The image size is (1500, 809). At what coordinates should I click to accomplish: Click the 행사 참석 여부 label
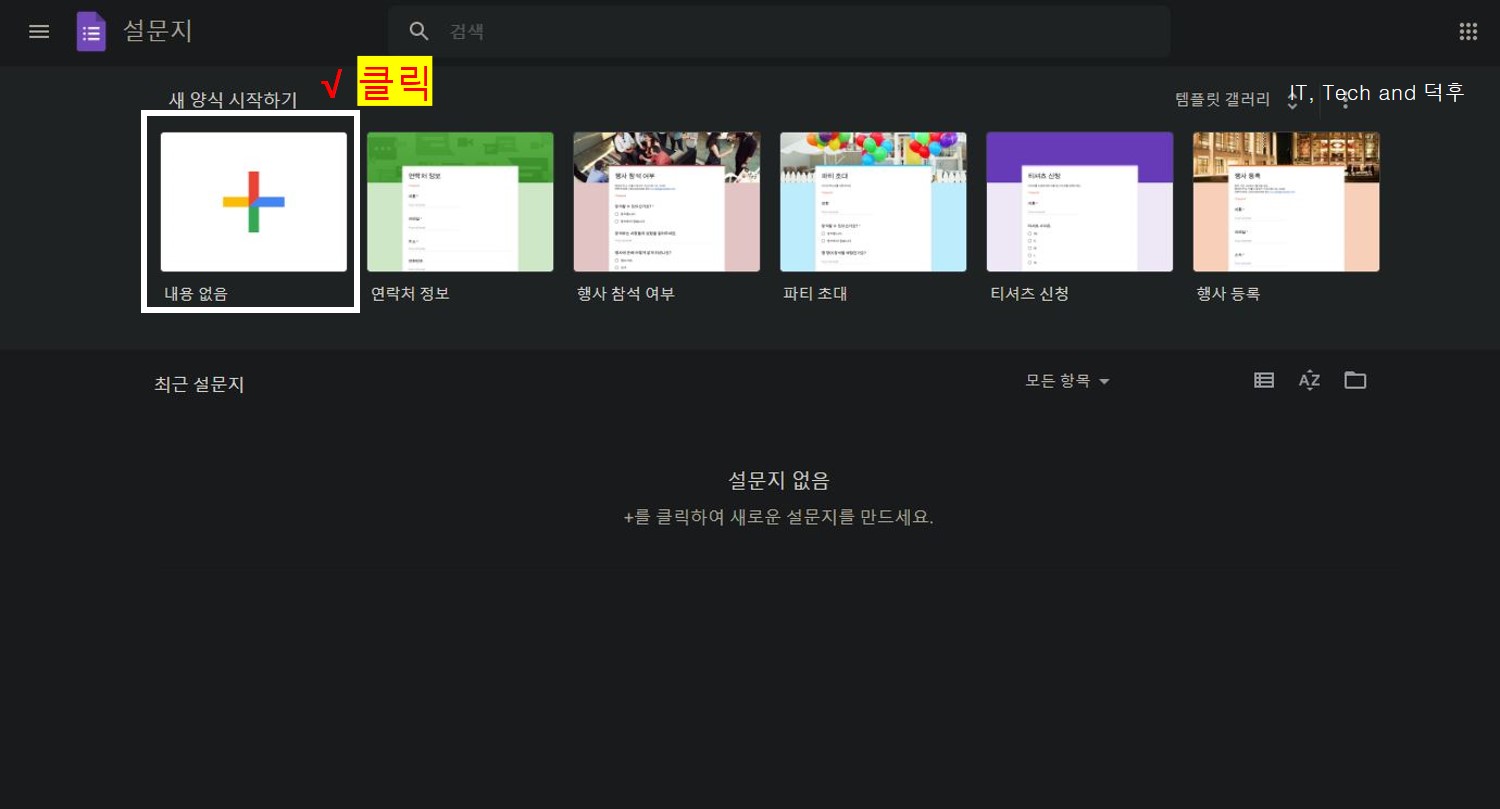626,294
